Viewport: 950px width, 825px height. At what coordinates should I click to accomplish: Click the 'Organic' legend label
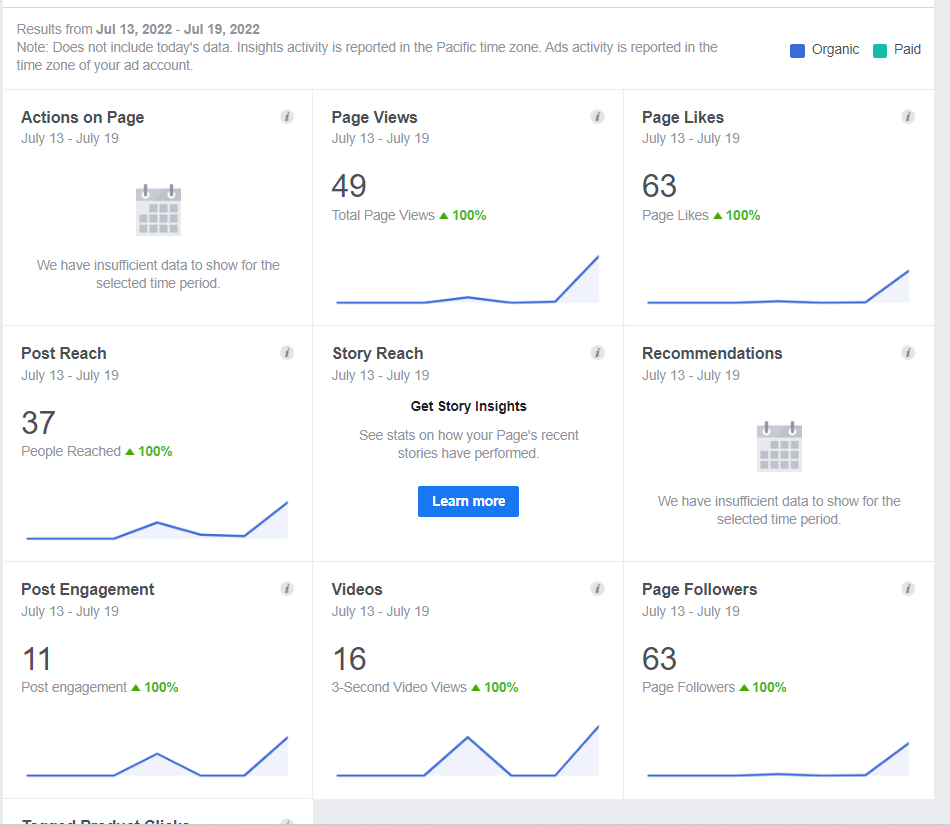[x=835, y=50]
